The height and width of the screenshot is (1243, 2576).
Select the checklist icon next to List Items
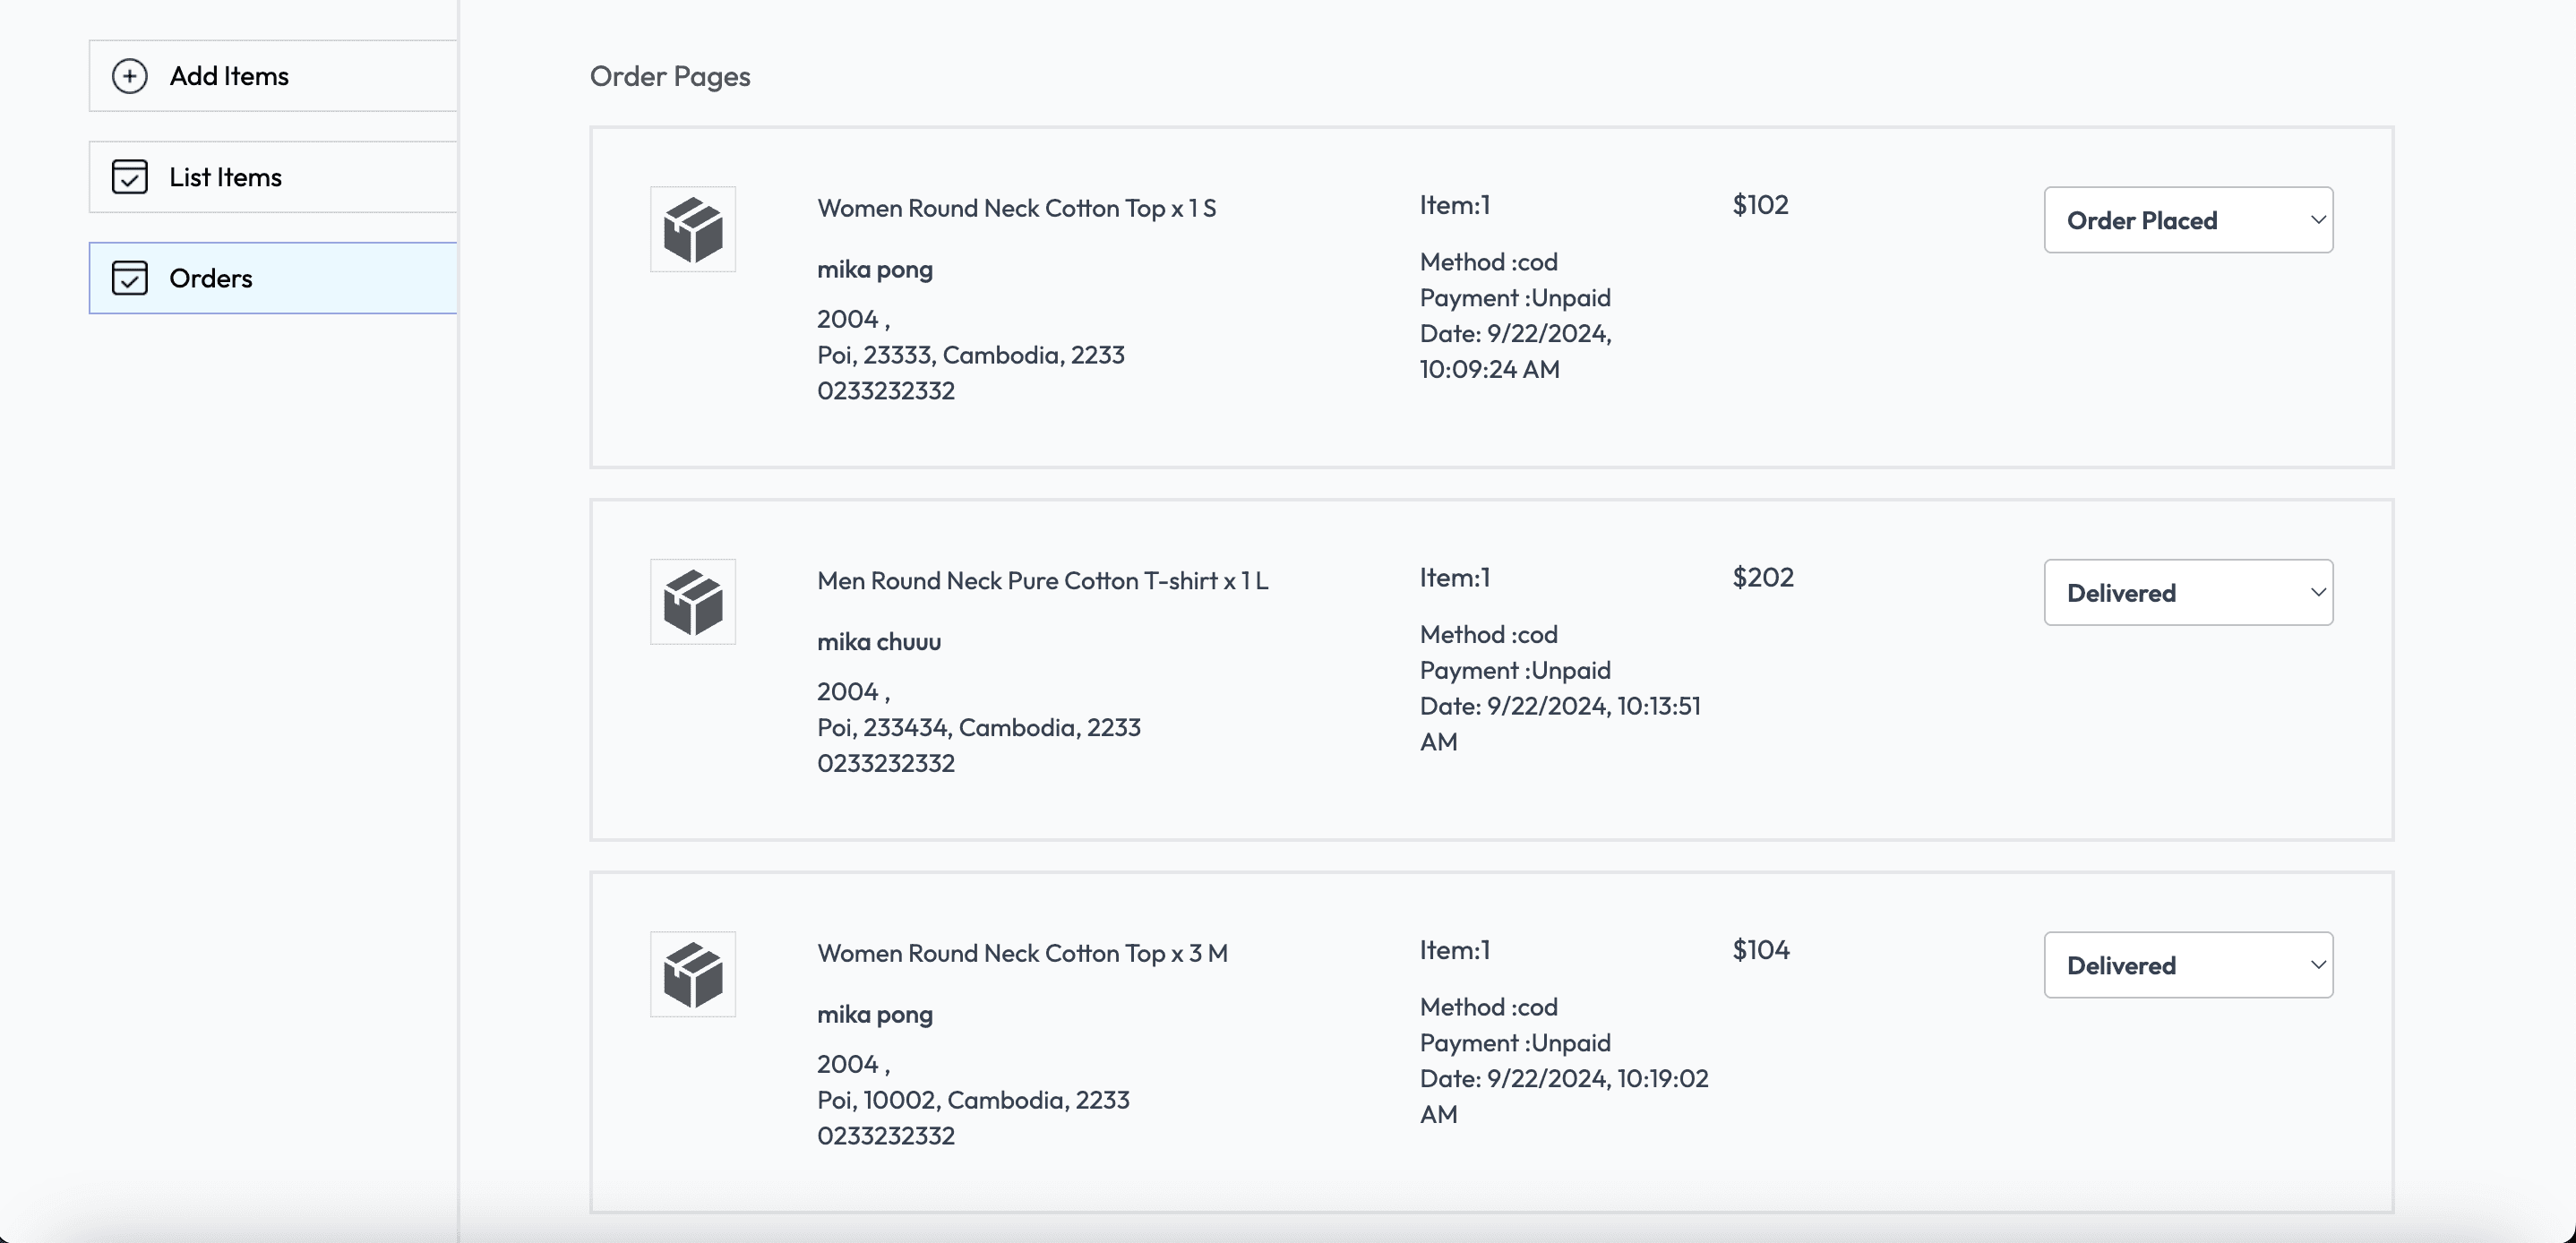(x=129, y=176)
